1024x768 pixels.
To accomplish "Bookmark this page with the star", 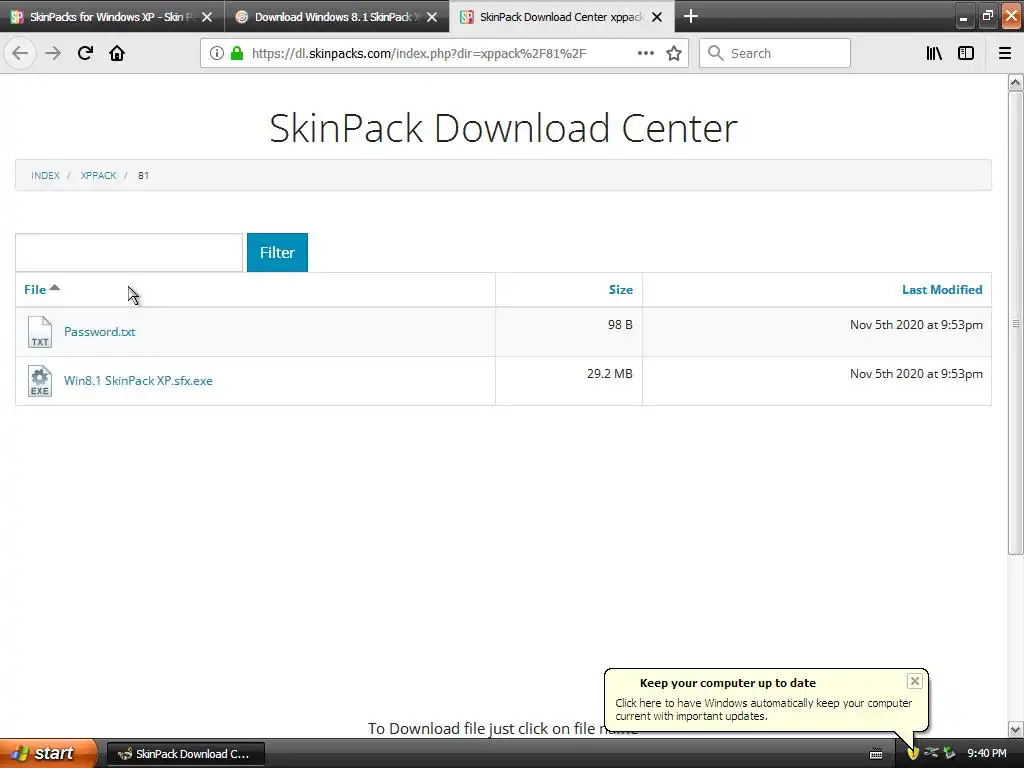I will 674,54.
